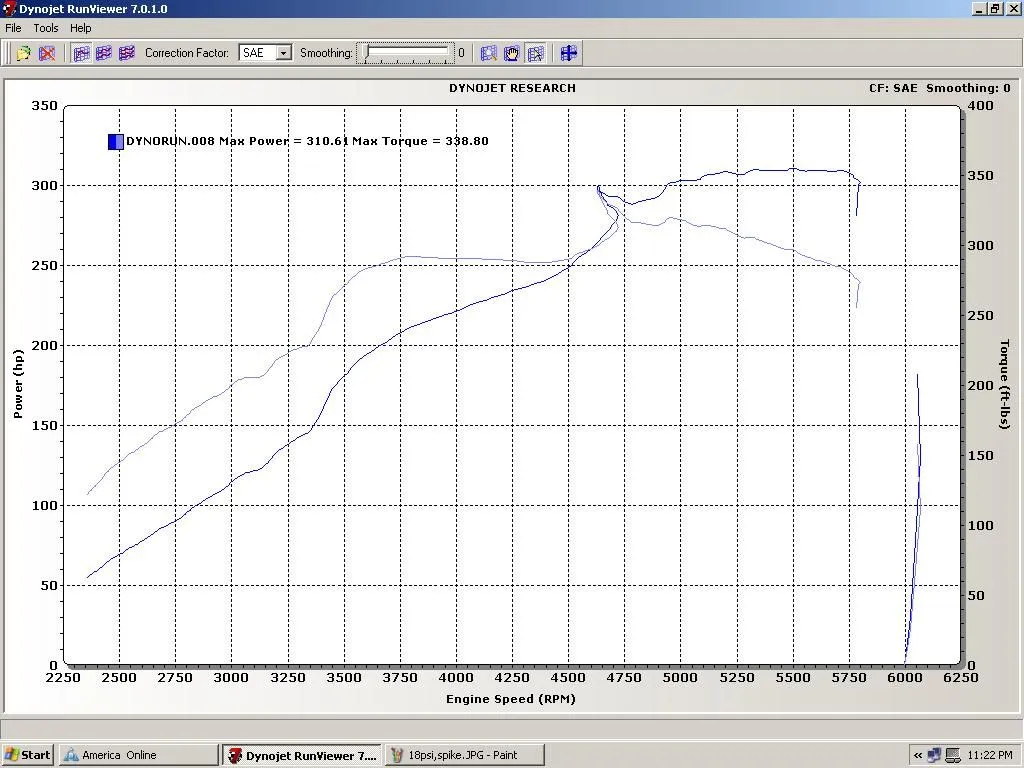Click the Smoothing slider track
Viewport: 1024px width, 768px height.
tap(406, 53)
